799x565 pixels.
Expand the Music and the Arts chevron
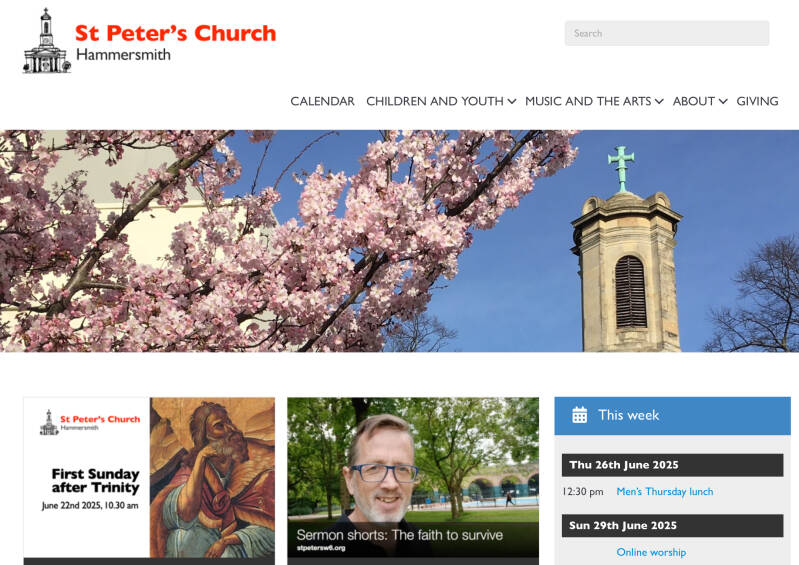(659, 101)
